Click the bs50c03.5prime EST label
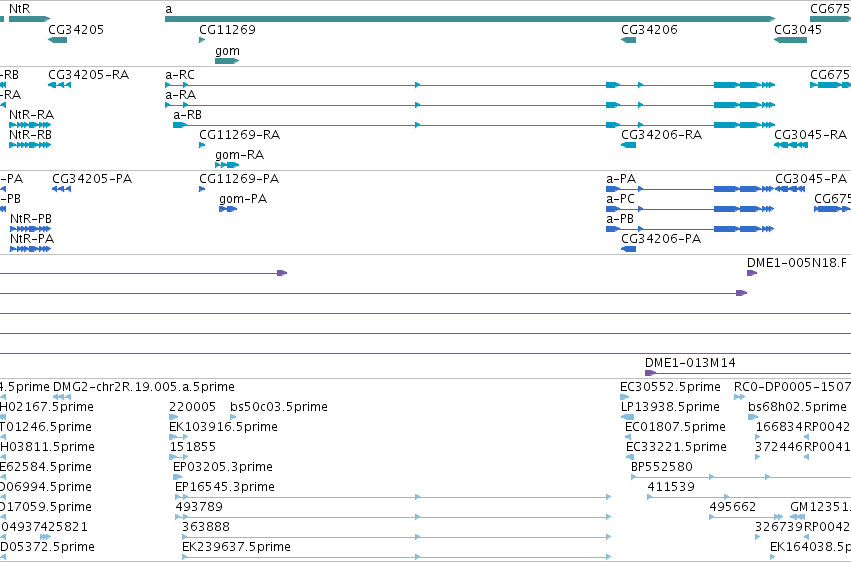This screenshot has height=562, width=851. [279, 407]
